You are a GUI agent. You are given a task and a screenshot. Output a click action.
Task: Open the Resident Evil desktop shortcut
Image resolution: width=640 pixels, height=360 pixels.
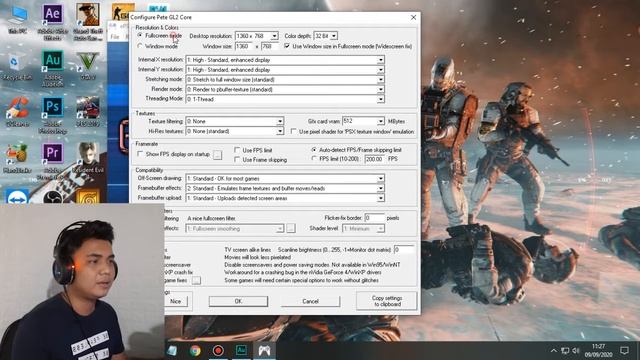pos(88,158)
